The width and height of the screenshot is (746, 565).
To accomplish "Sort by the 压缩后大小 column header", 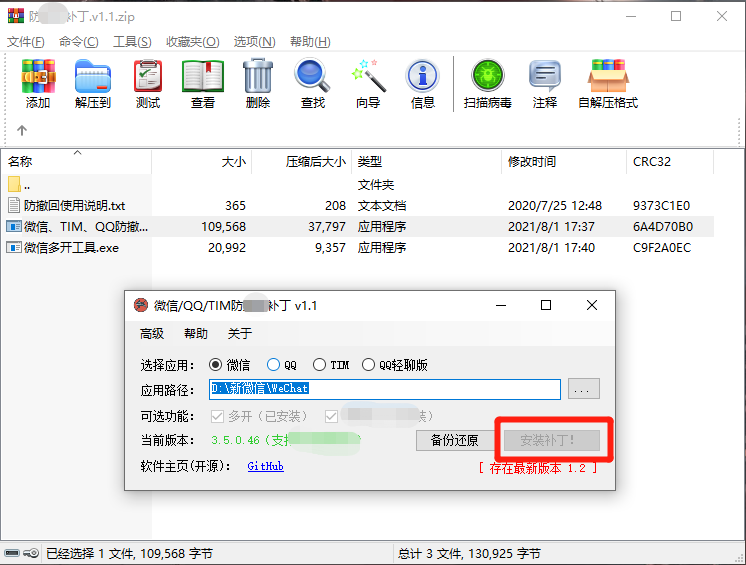I will tap(302, 162).
